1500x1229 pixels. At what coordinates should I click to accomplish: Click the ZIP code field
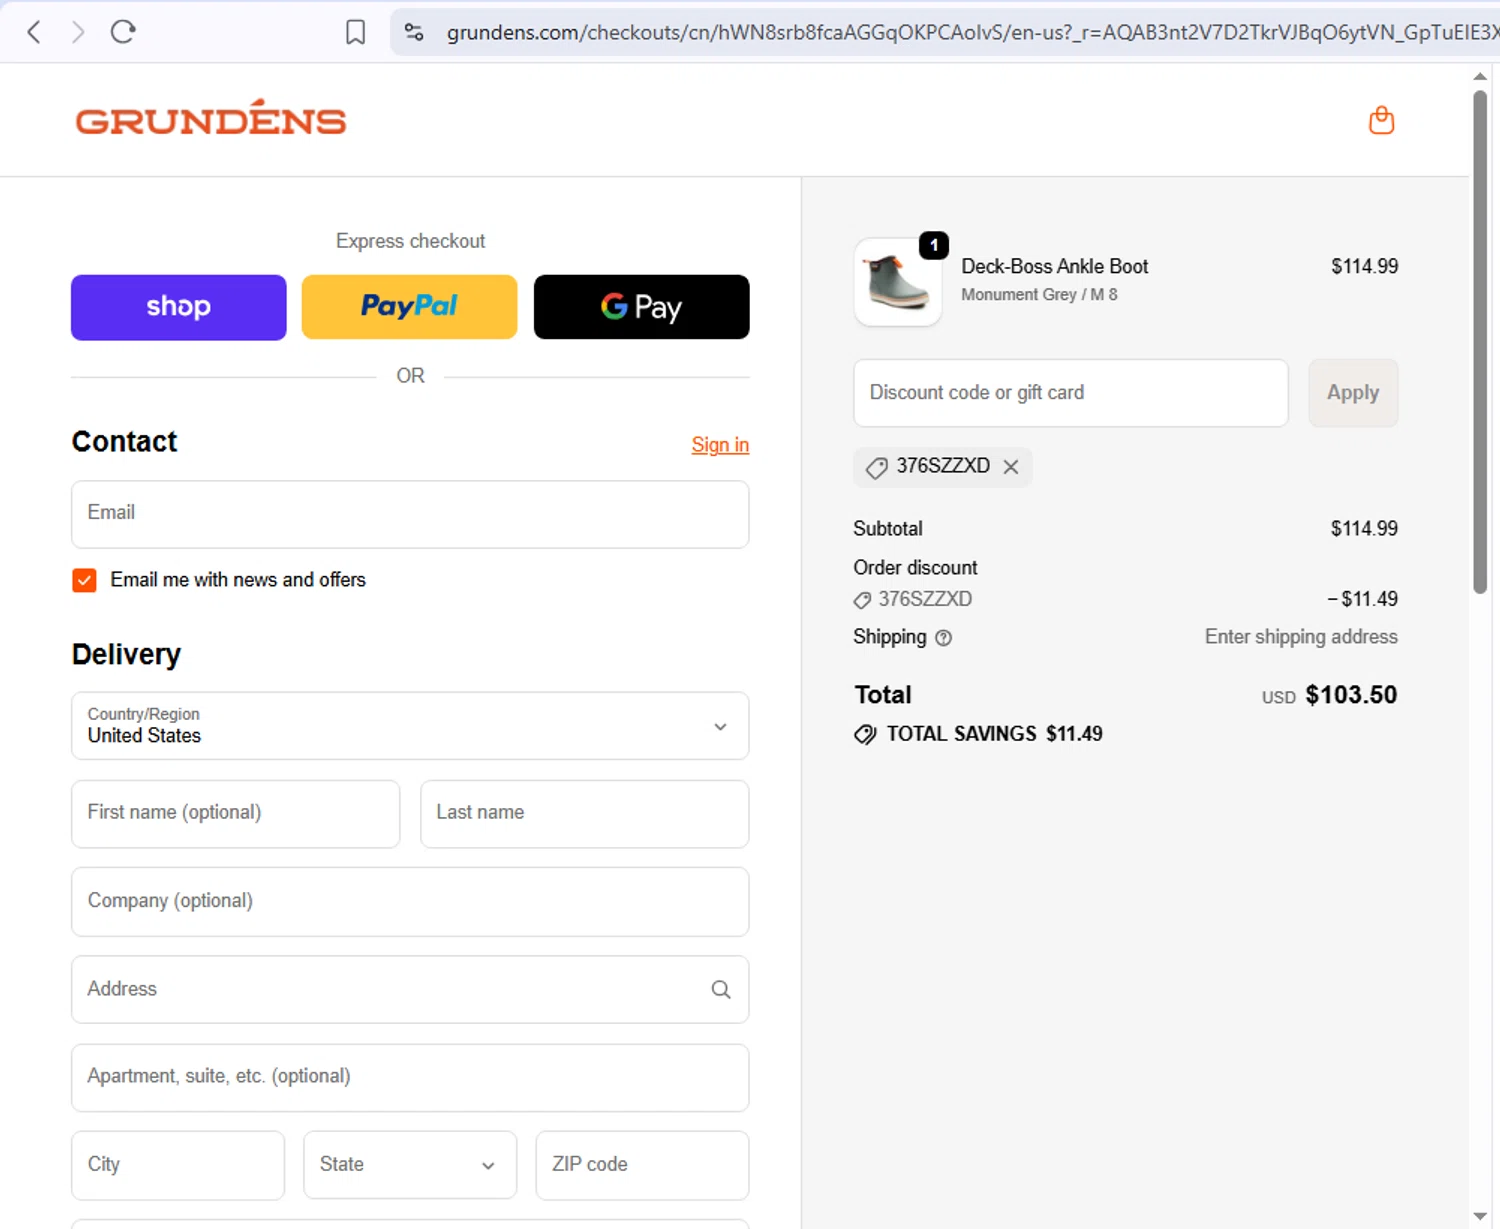point(642,1165)
